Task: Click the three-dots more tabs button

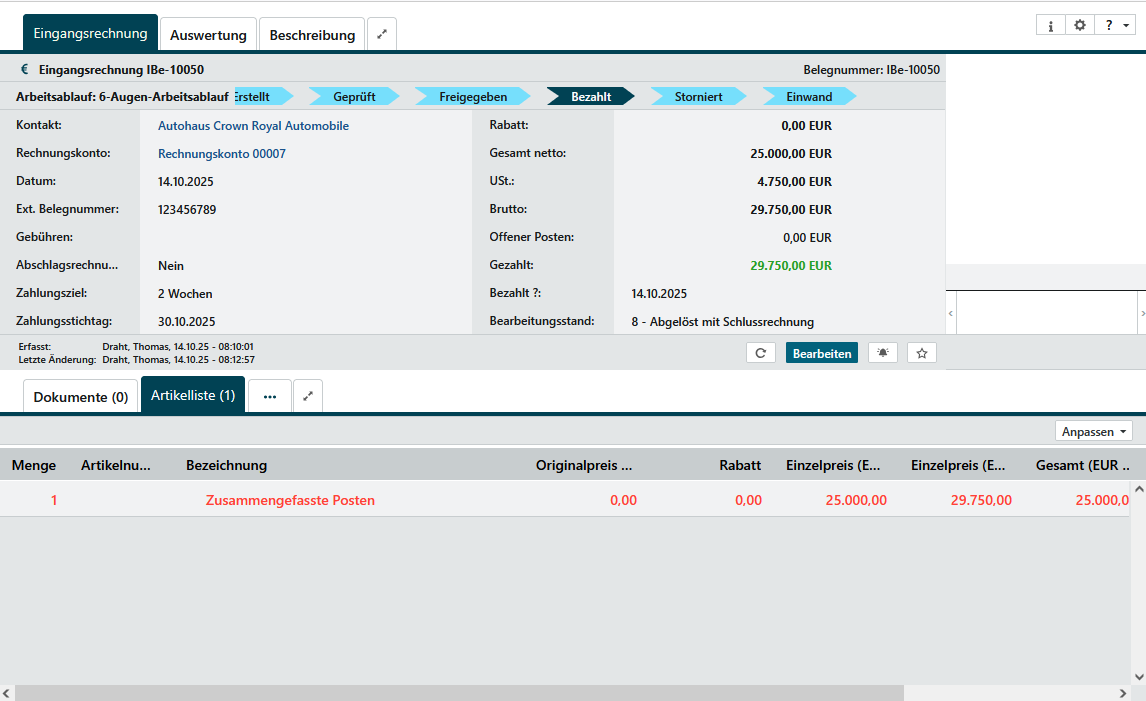Action: [270, 396]
